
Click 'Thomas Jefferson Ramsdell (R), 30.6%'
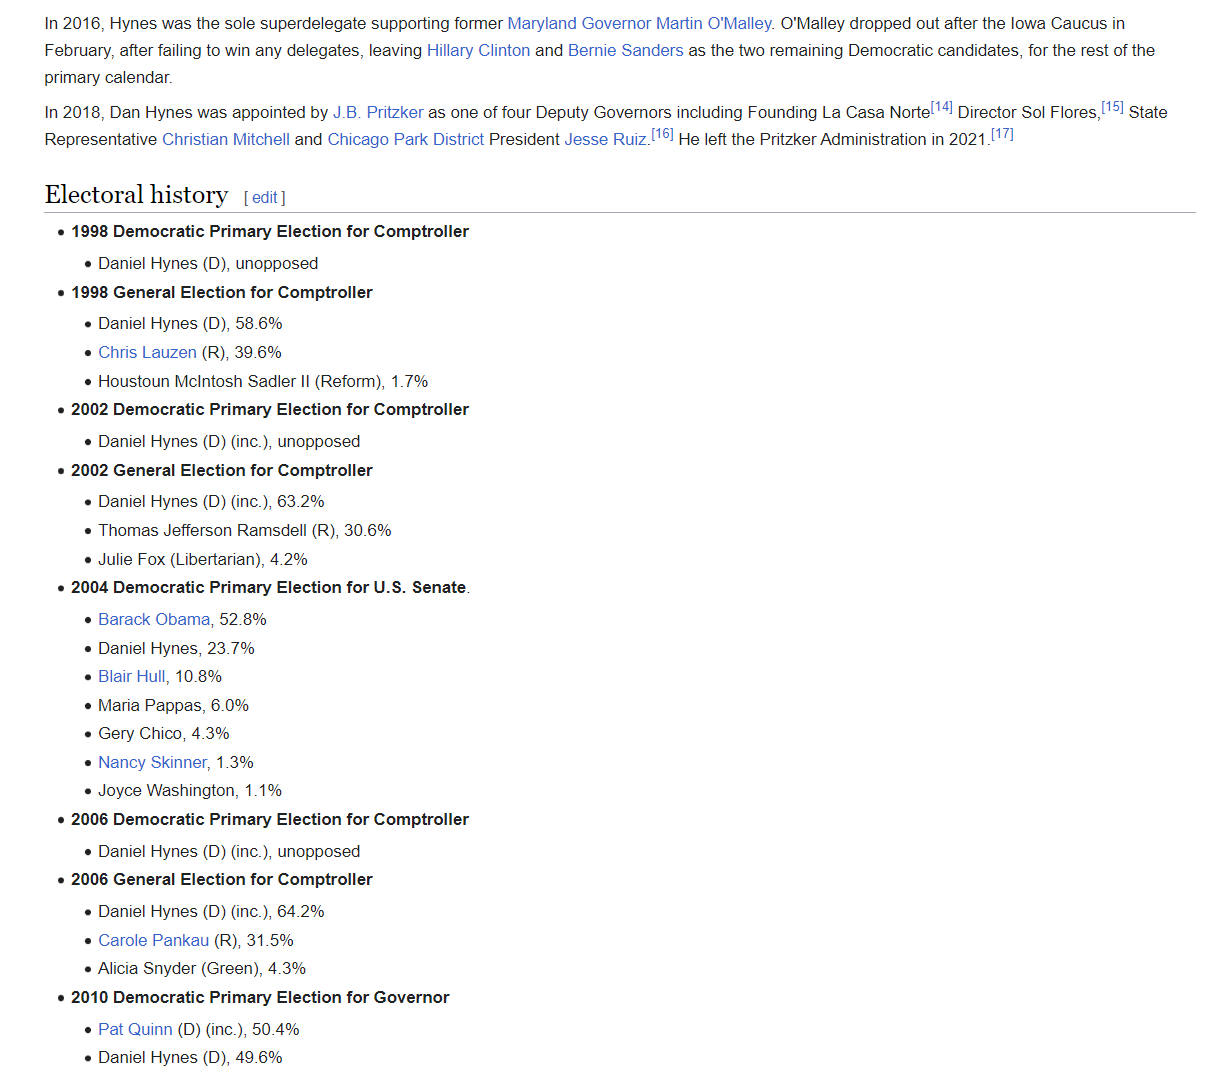pos(245,530)
